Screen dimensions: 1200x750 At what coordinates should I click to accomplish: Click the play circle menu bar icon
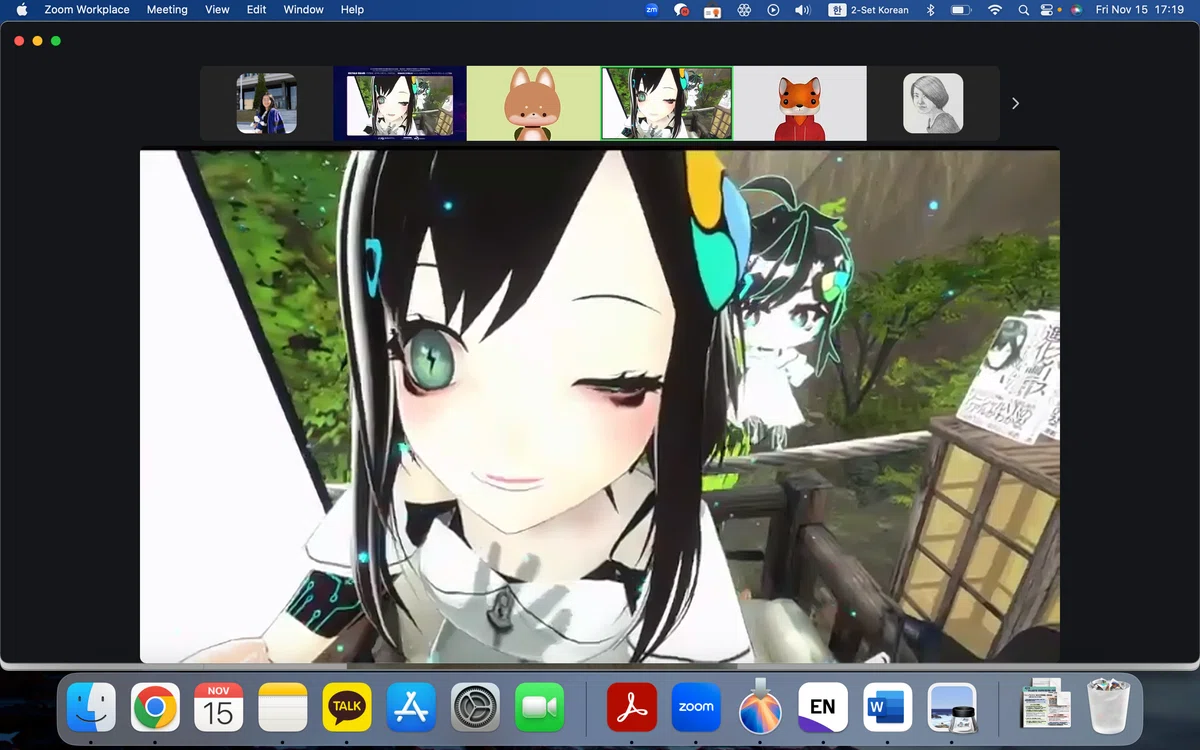[773, 9]
